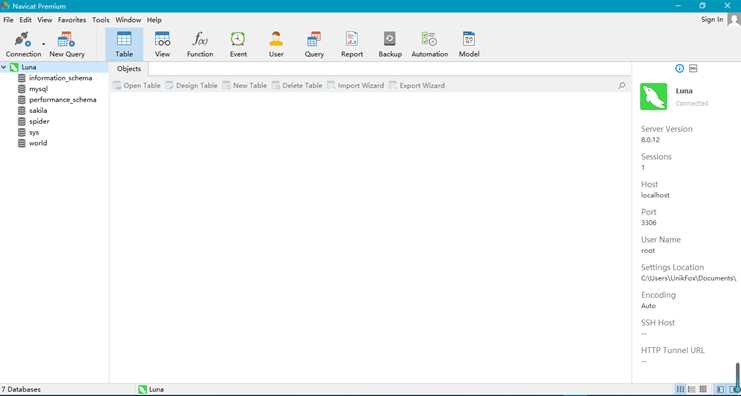The height and width of the screenshot is (396, 741).
Task: Open the Event toolbar icon
Action: [x=238, y=44]
